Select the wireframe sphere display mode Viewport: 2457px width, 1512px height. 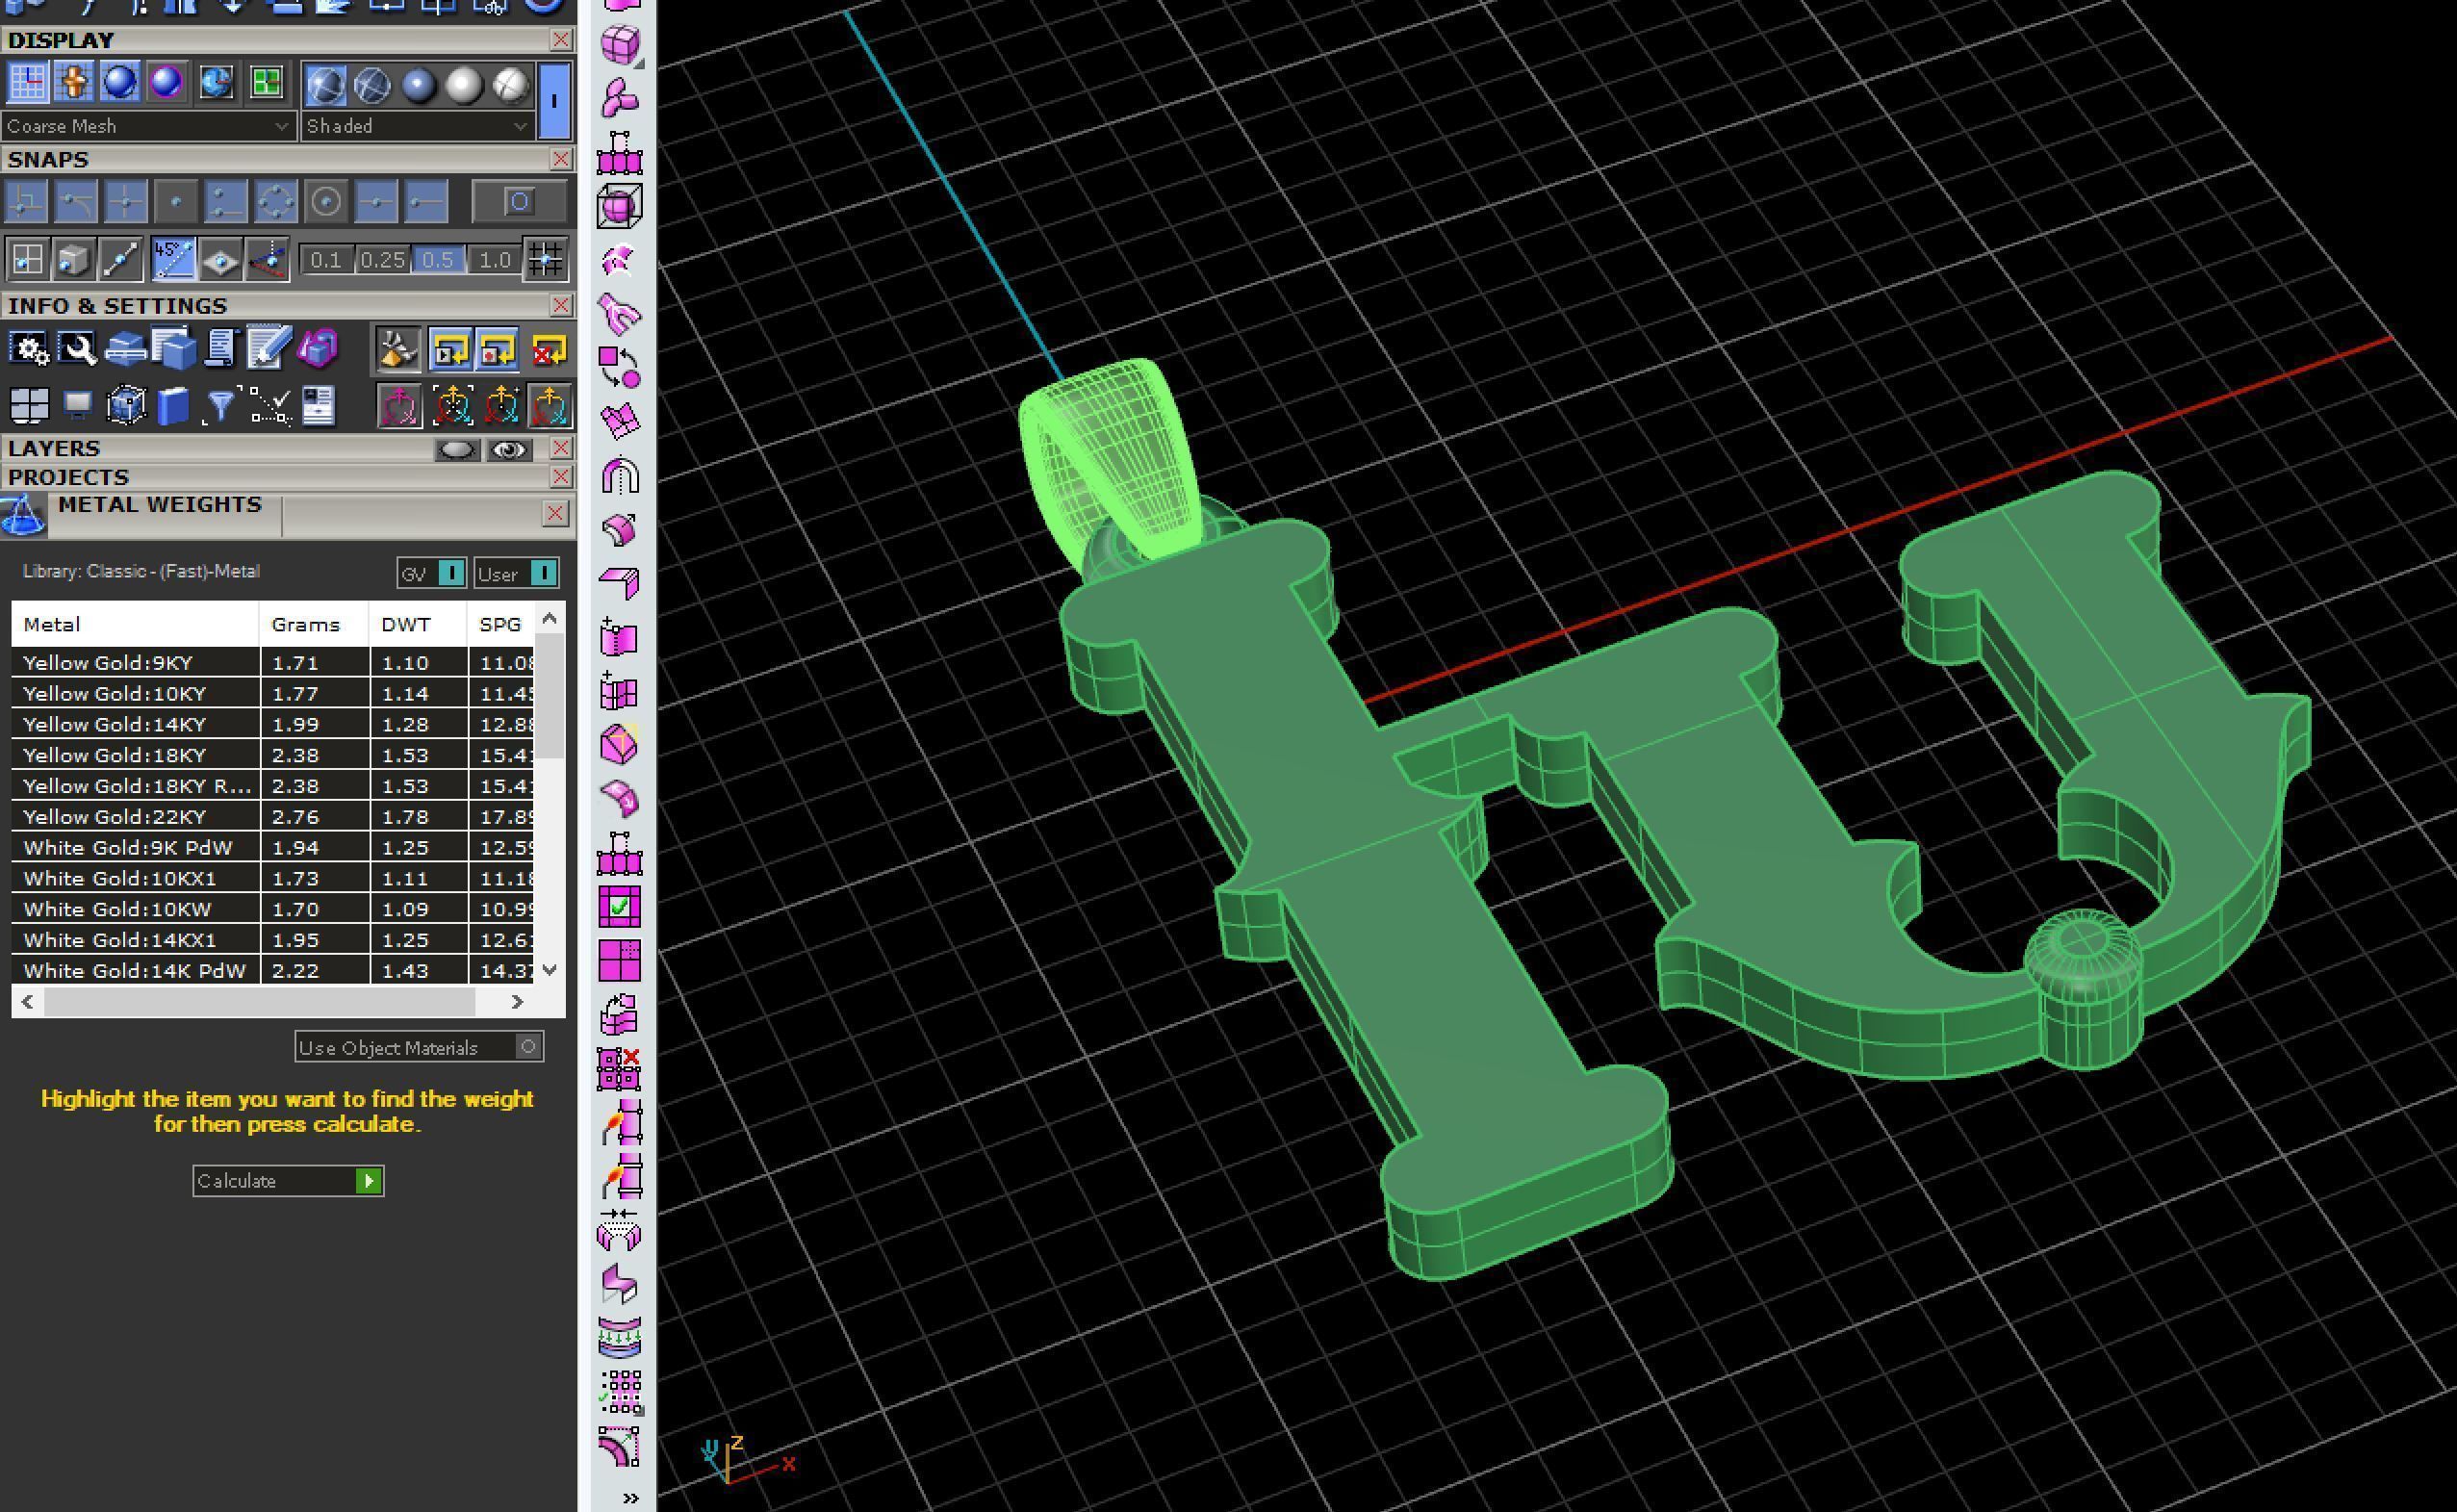(x=372, y=86)
